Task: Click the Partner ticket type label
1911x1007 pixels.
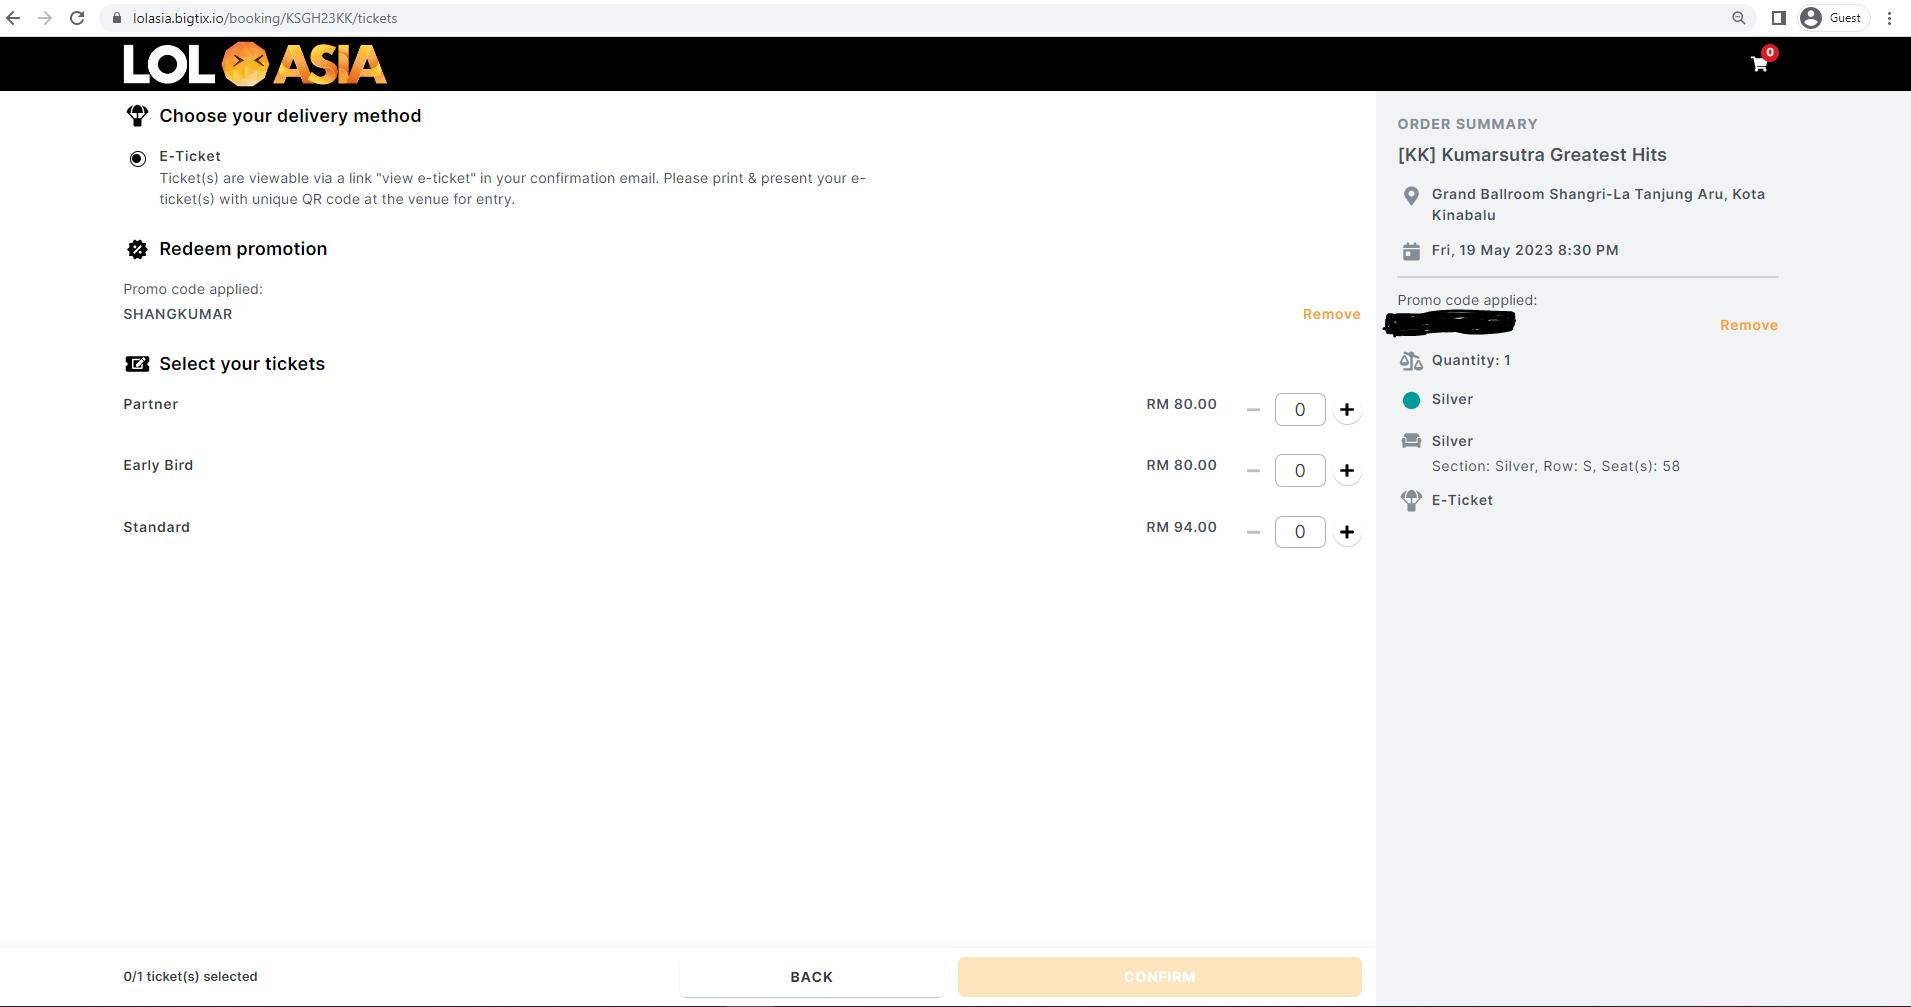Action: click(x=150, y=404)
